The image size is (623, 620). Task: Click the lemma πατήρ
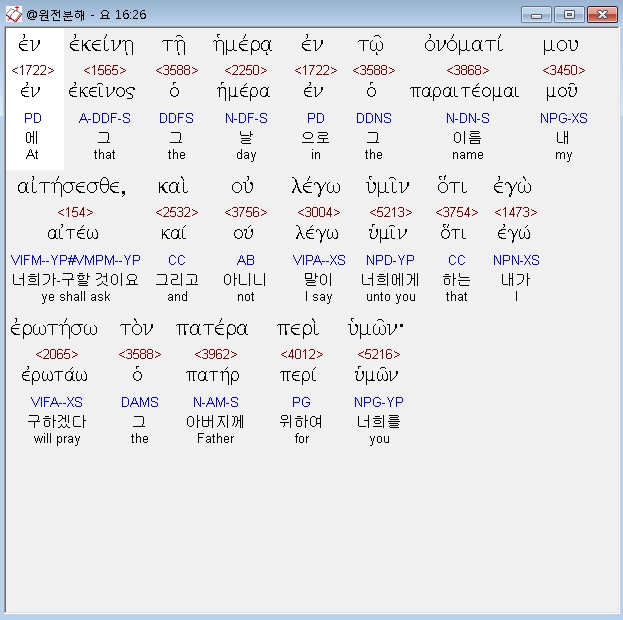point(213,376)
